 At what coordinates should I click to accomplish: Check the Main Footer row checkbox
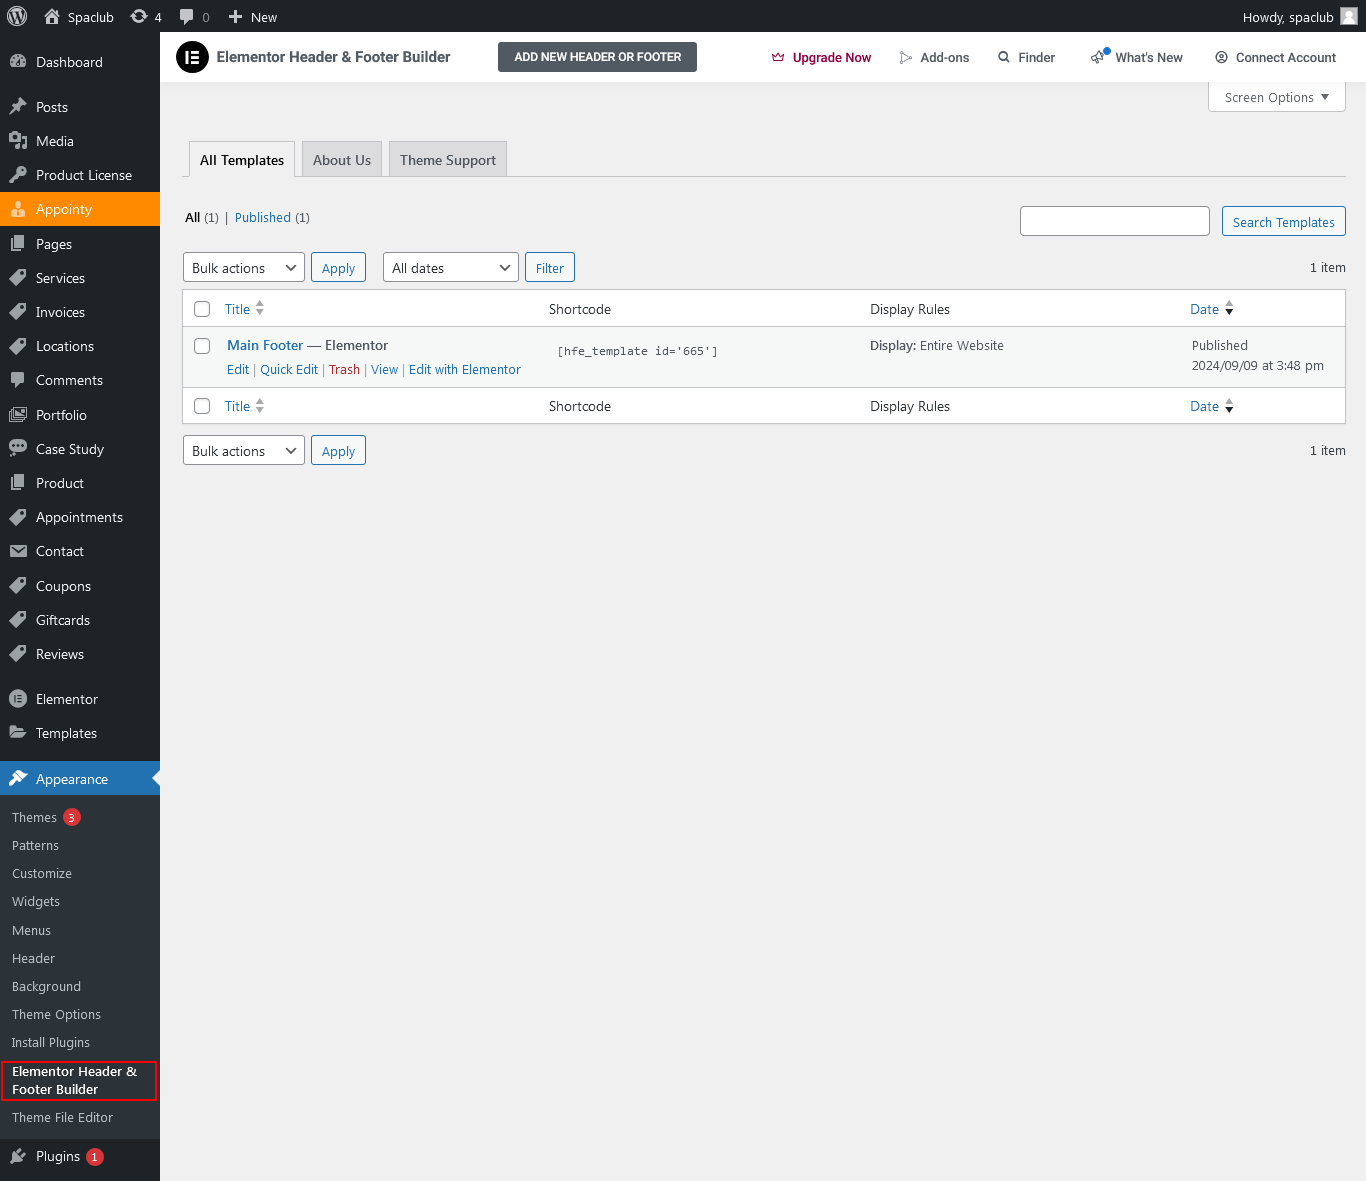(202, 346)
